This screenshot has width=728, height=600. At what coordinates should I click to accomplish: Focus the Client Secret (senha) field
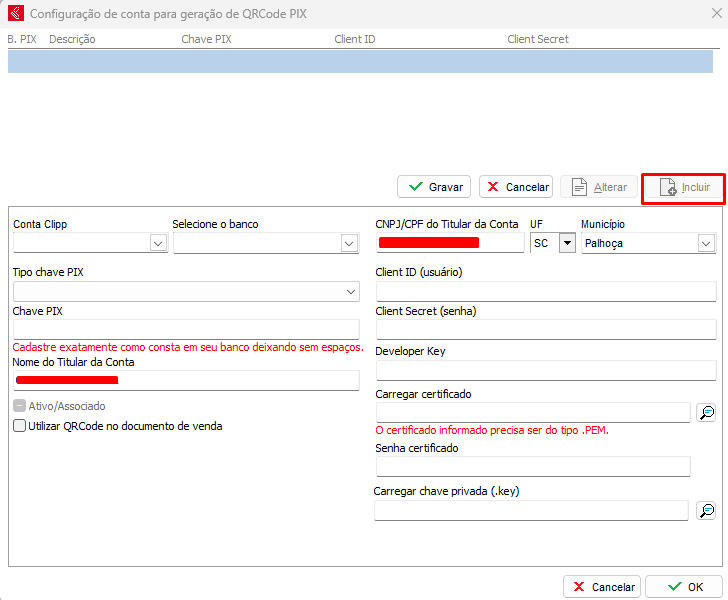pyautogui.click(x=545, y=330)
